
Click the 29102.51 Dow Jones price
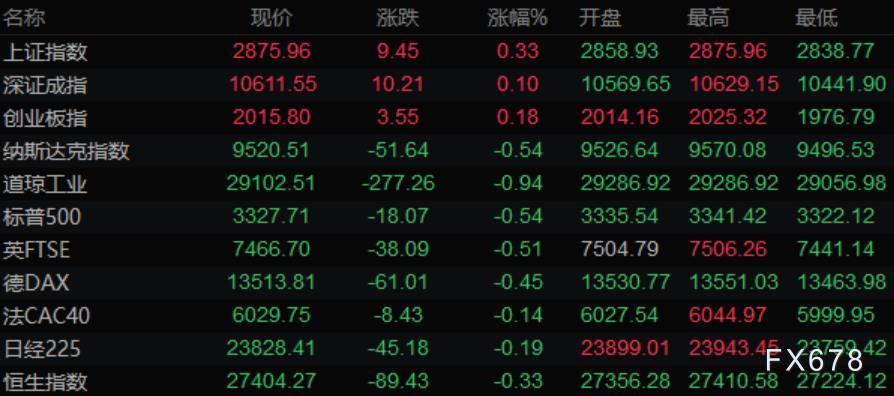[x=271, y=183]
